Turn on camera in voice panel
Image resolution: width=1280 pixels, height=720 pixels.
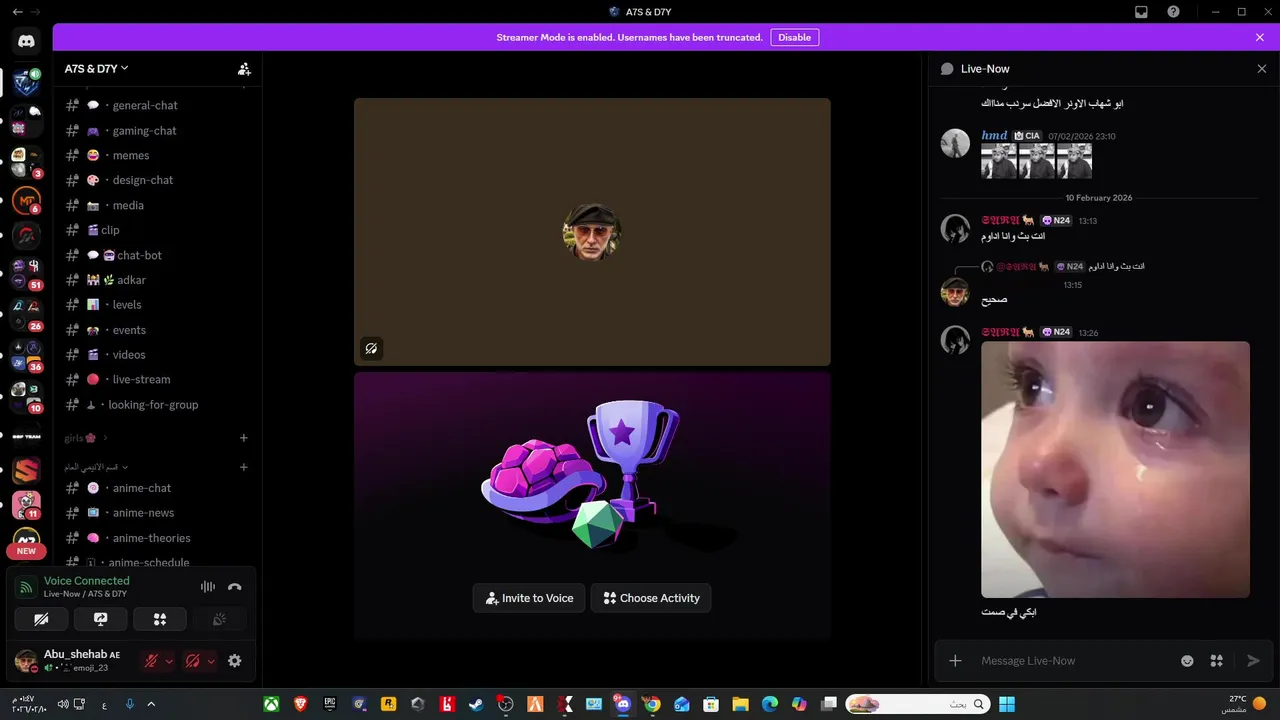click(x=41, y=619)
